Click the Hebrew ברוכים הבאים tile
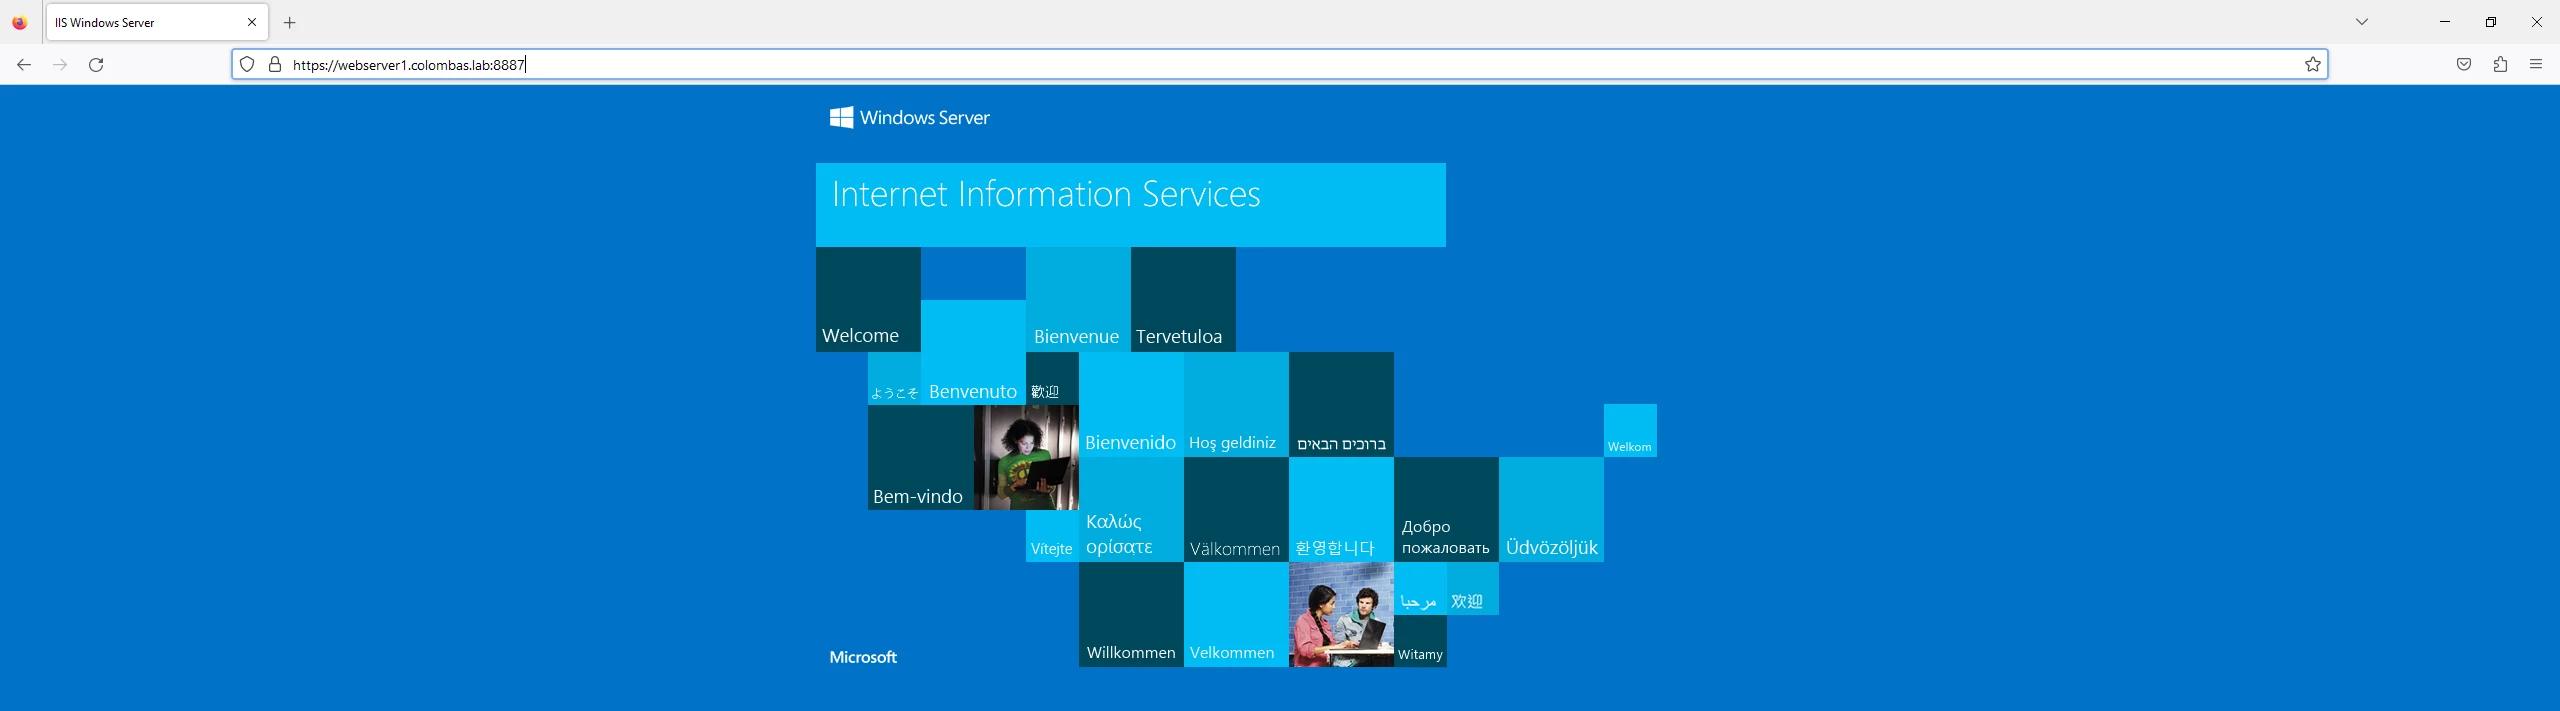The width and height of the screenshot is (2560, 711). point(1341,405)
